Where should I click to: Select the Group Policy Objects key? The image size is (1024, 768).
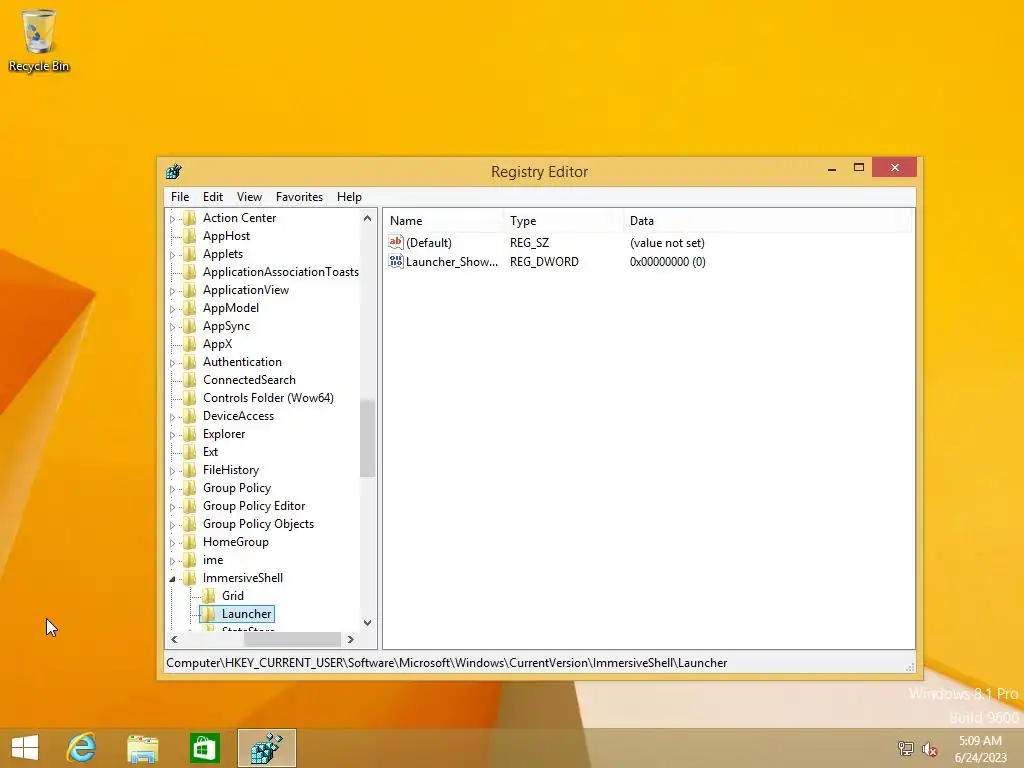click(258, 524)
